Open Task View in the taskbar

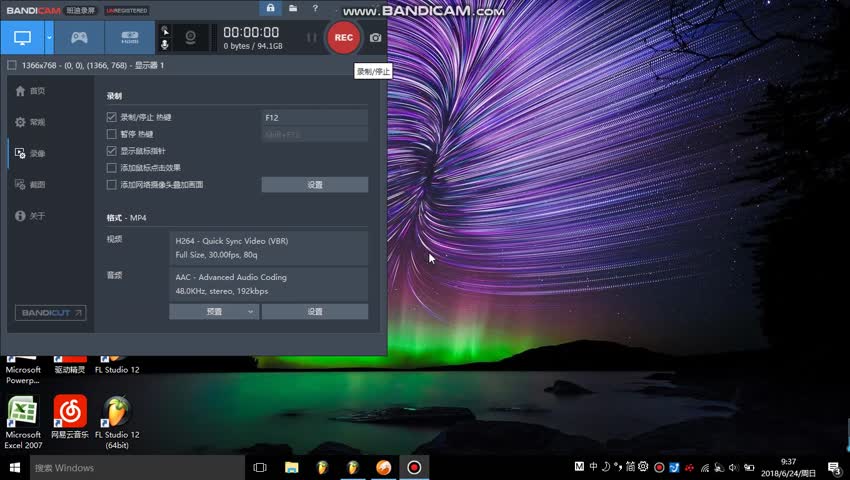(x=260, y=467)
